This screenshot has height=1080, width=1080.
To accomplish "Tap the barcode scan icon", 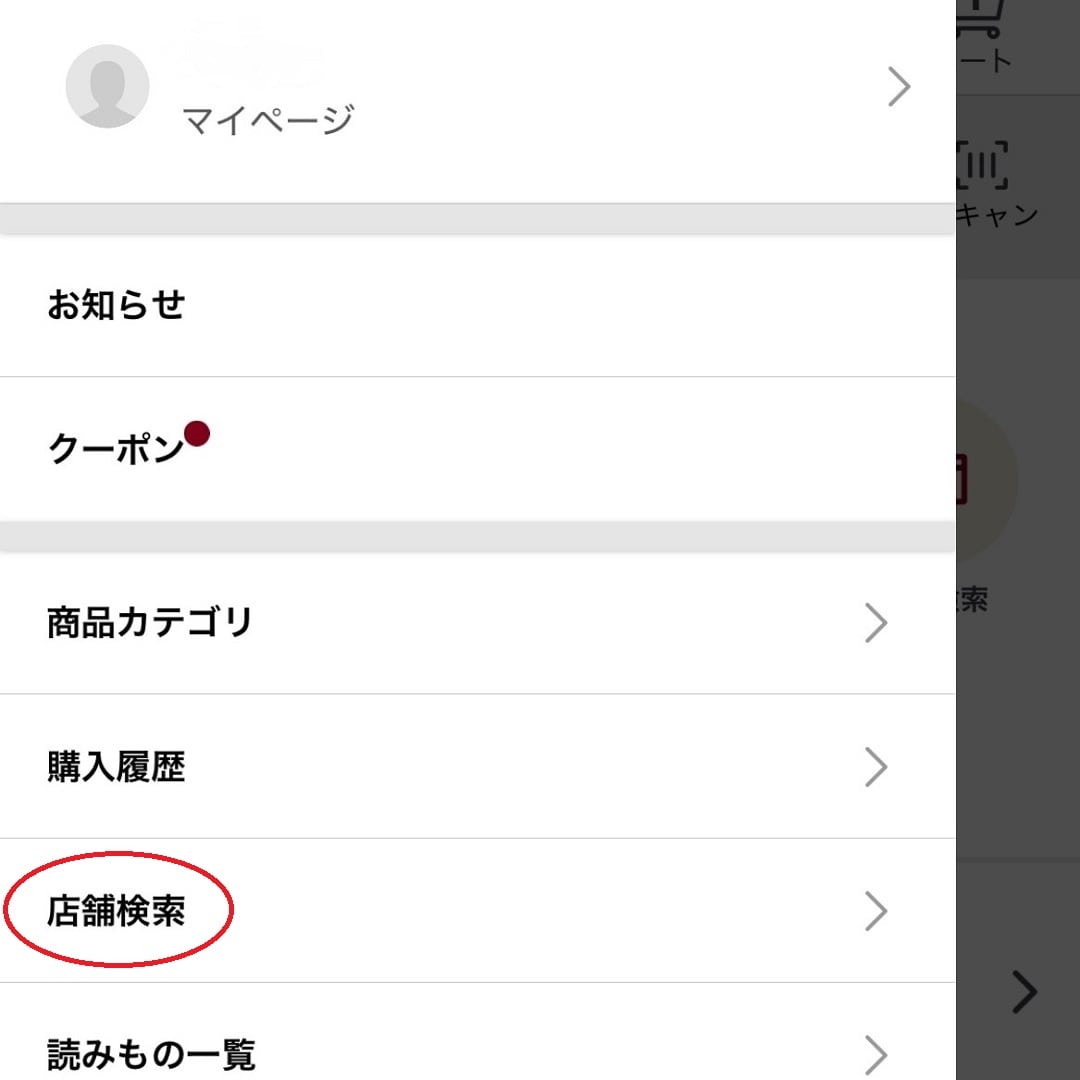I will (982, 165).
